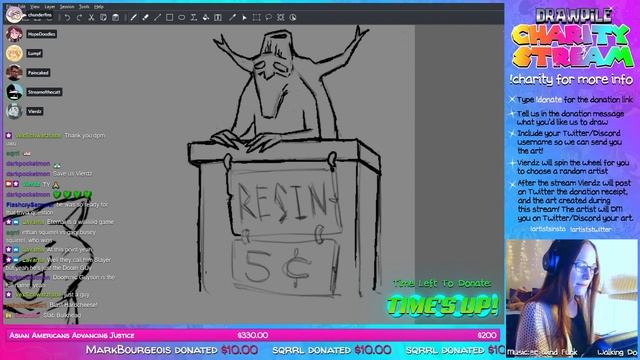
Task: Open the Session menu
Action: click(x=67, y=7)
